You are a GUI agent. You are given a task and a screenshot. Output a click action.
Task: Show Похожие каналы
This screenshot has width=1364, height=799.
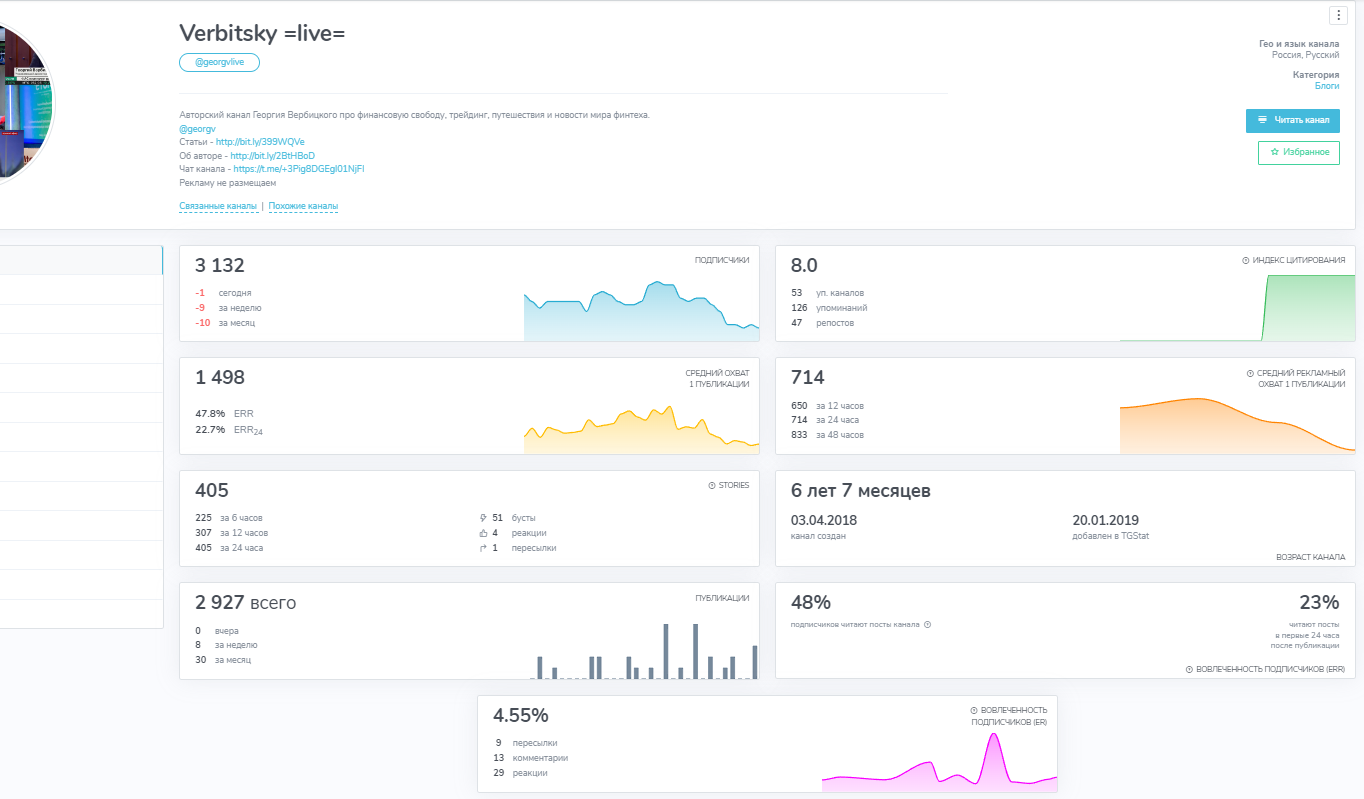[303, 206]
